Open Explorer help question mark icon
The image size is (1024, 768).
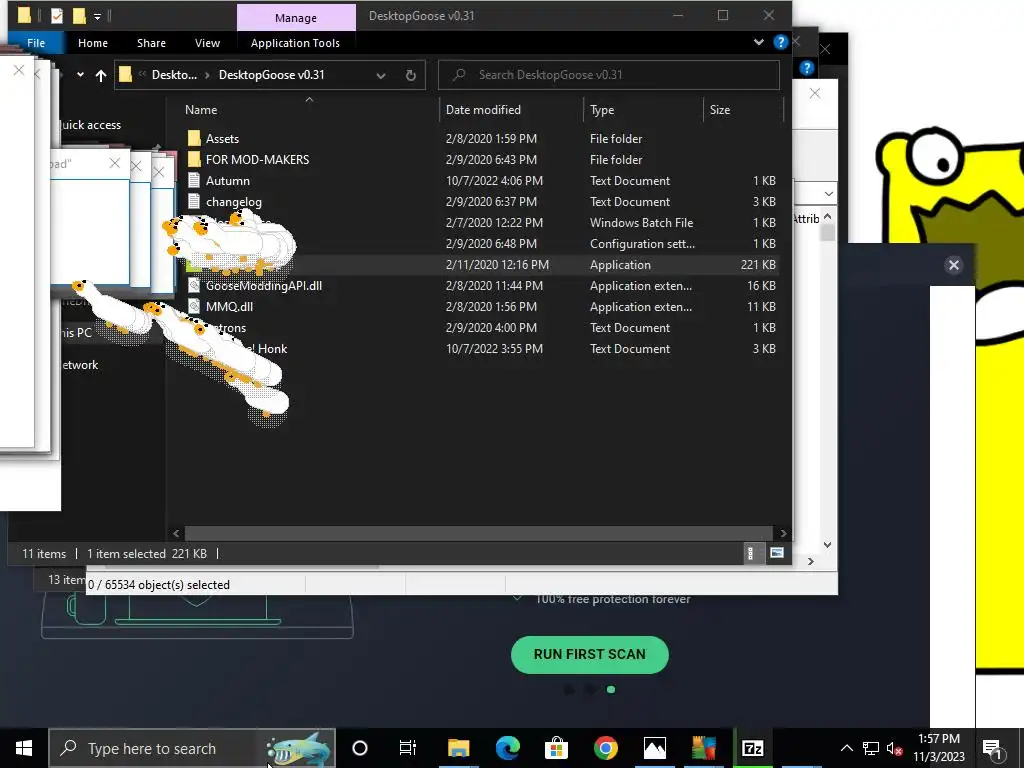click(780, 42)
